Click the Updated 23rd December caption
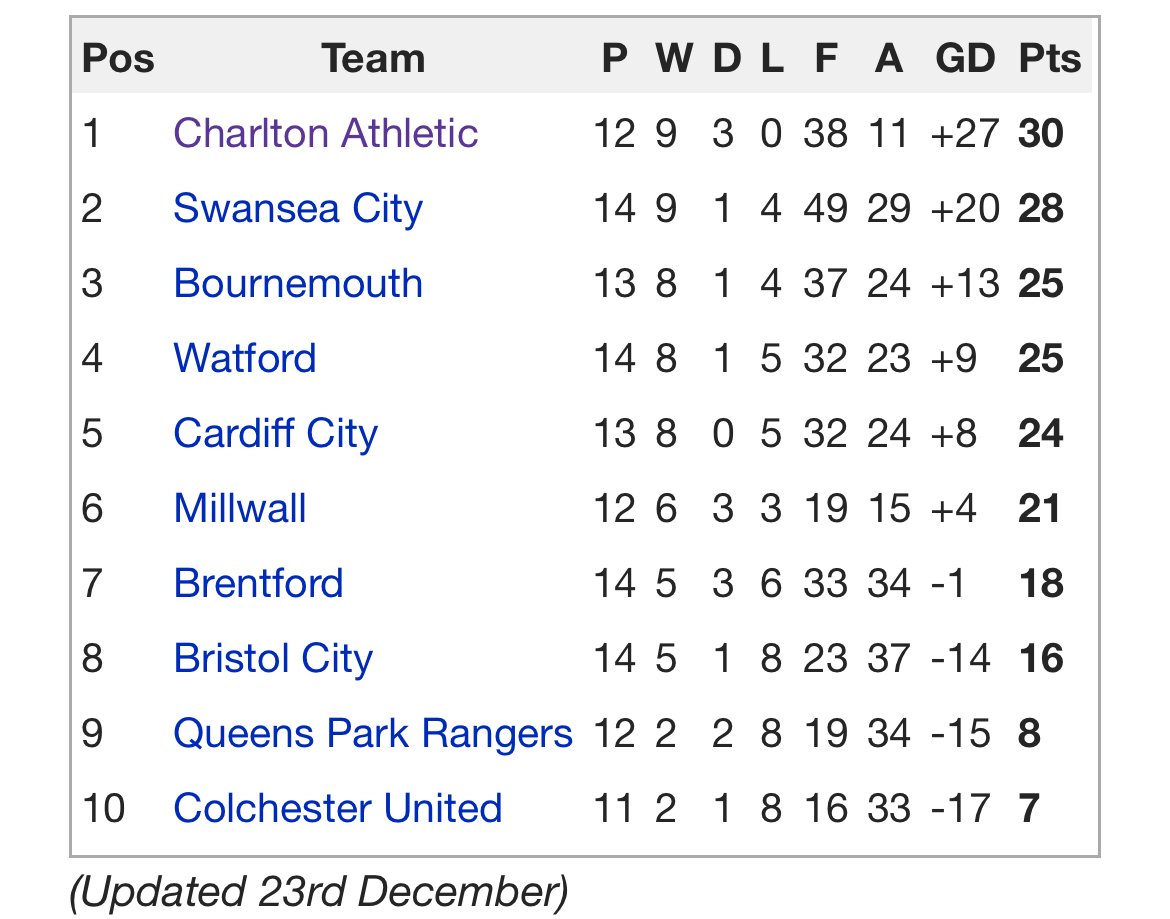 (x=318, y=891)
